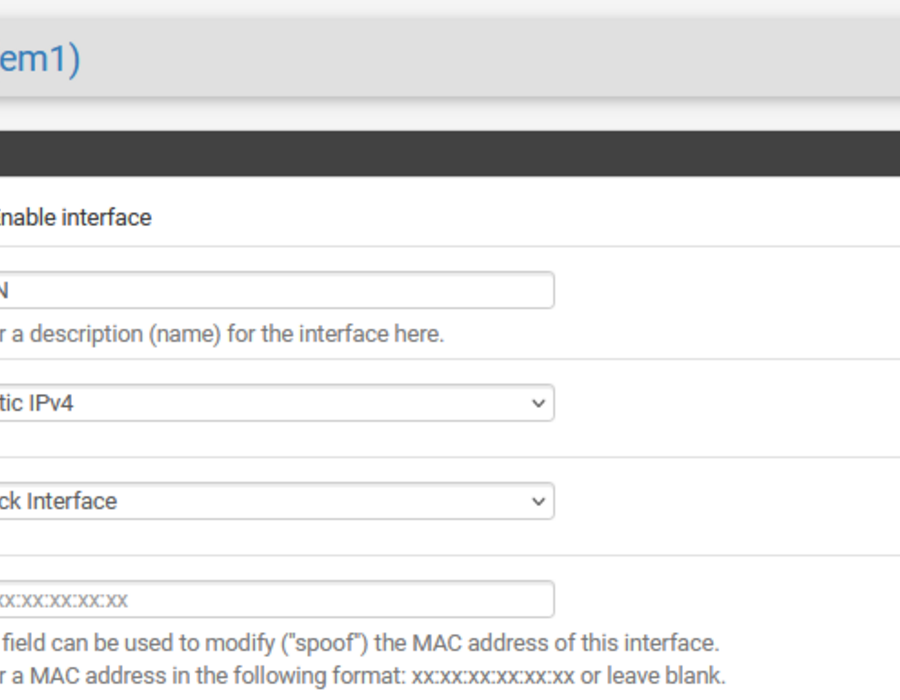Viewport: 900px width, 700px height.
Task: Click the 'modify ("spoof") the MAC address' help line
Action: pos(360,643)
